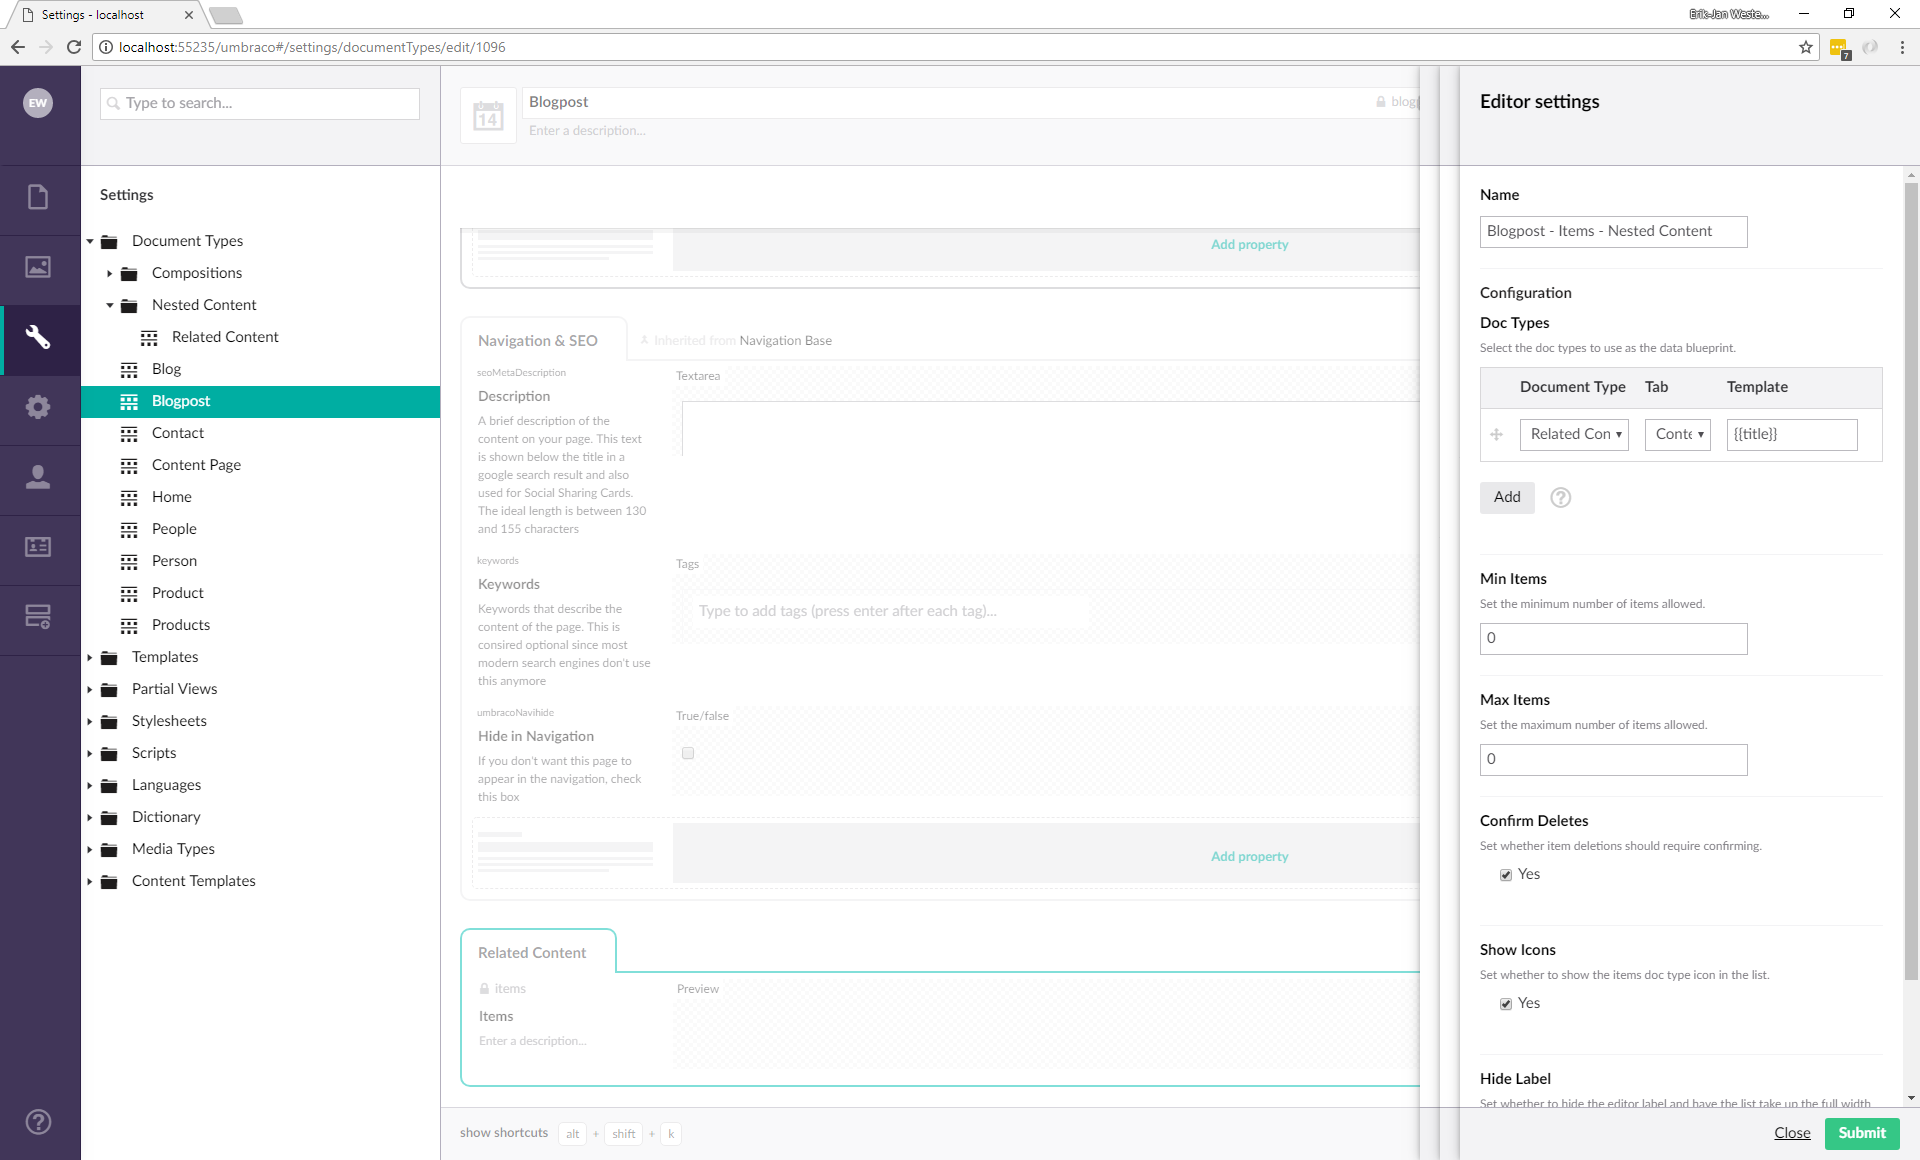Viewport: 1920px width, 1160px height.
Task: Click the Document Types folder icon
Action: [x=109, y=242]
